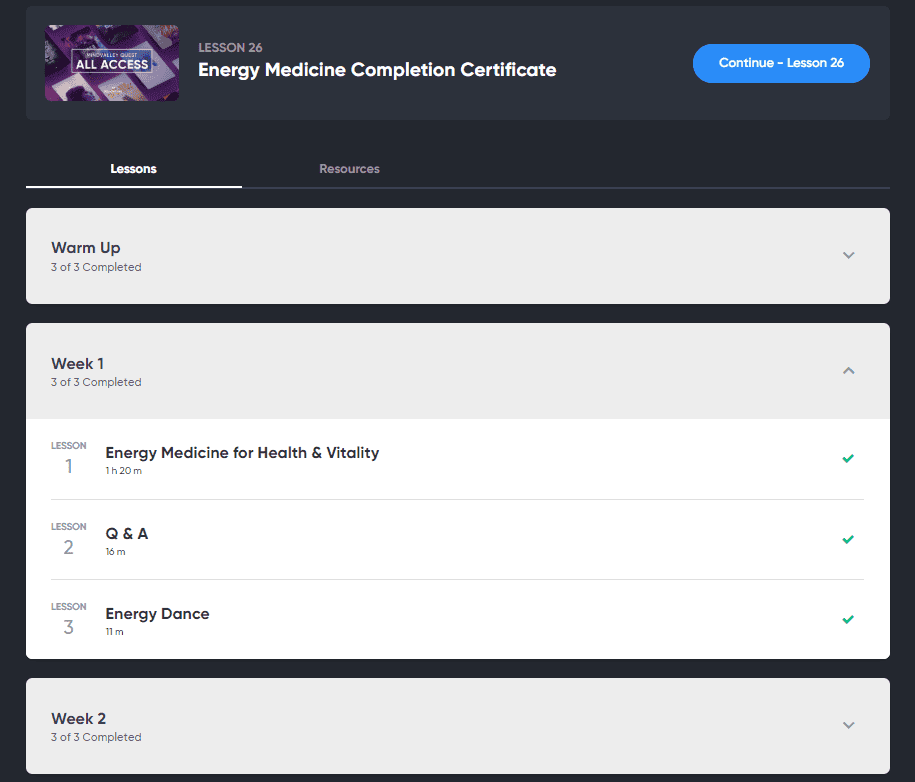Click the green checkmark for Energy Dance
Screen dimensions: 915x782
coord(848,619)
